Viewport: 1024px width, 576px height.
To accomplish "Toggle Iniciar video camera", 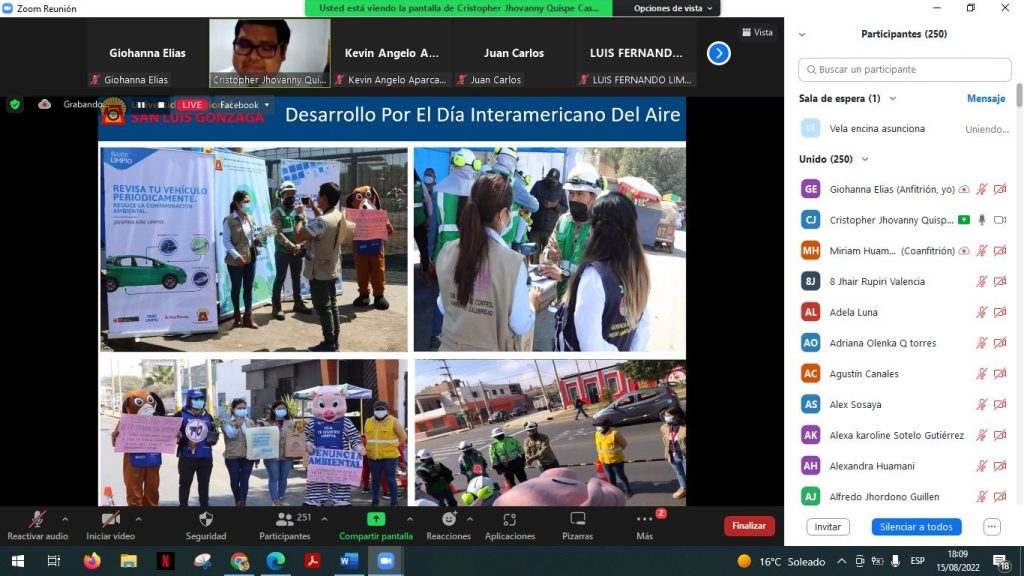I will (110, 519).
